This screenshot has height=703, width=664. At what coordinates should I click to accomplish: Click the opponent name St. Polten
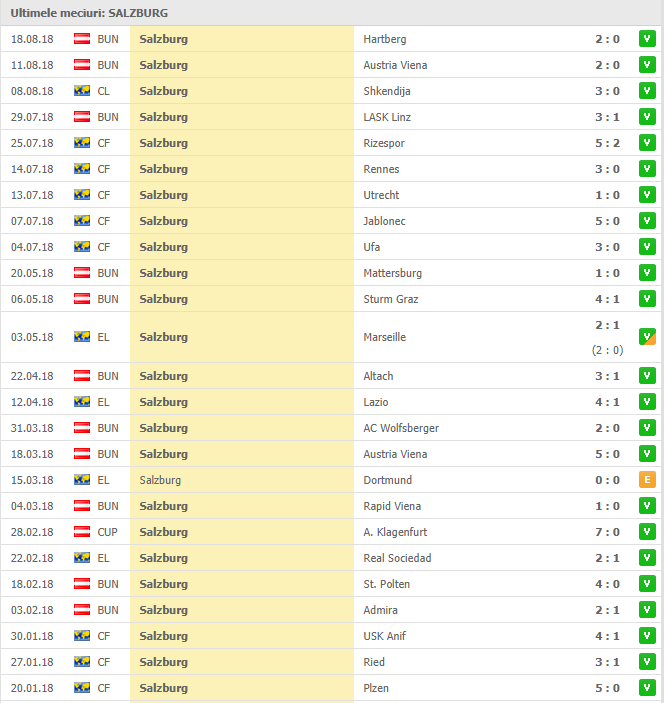[386, 584]
